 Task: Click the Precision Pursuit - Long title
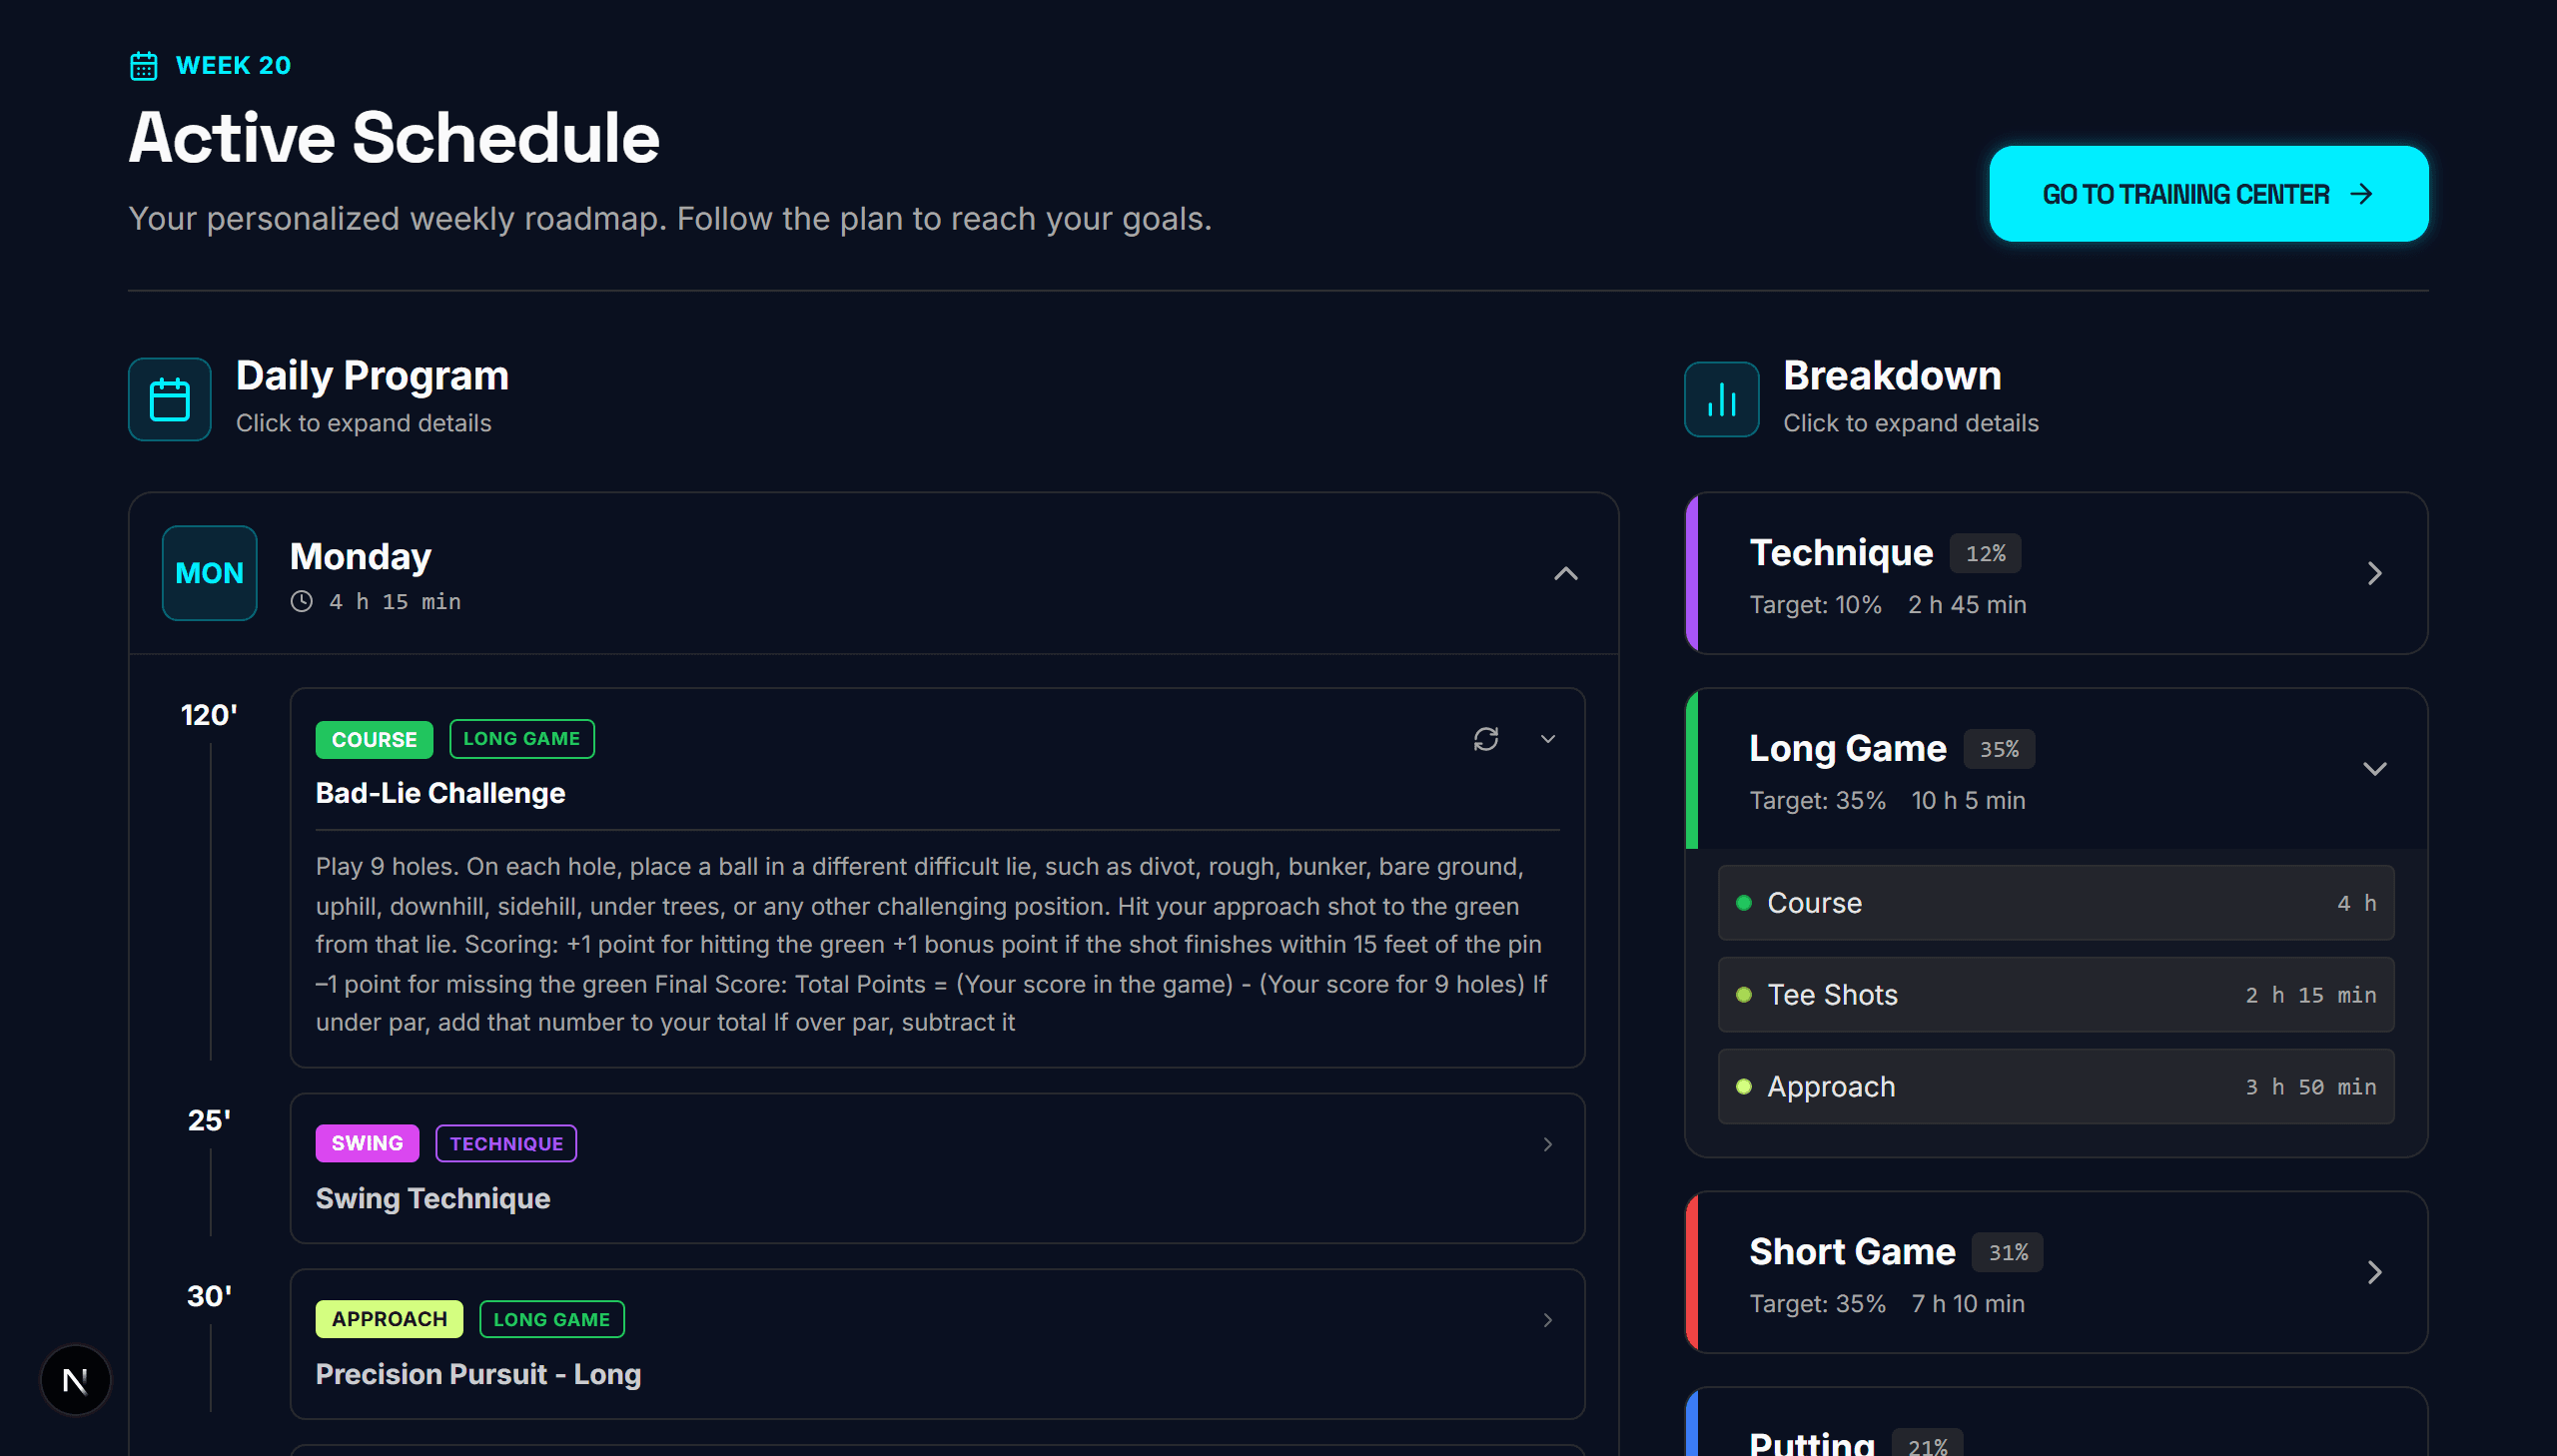pos(478,1374)
